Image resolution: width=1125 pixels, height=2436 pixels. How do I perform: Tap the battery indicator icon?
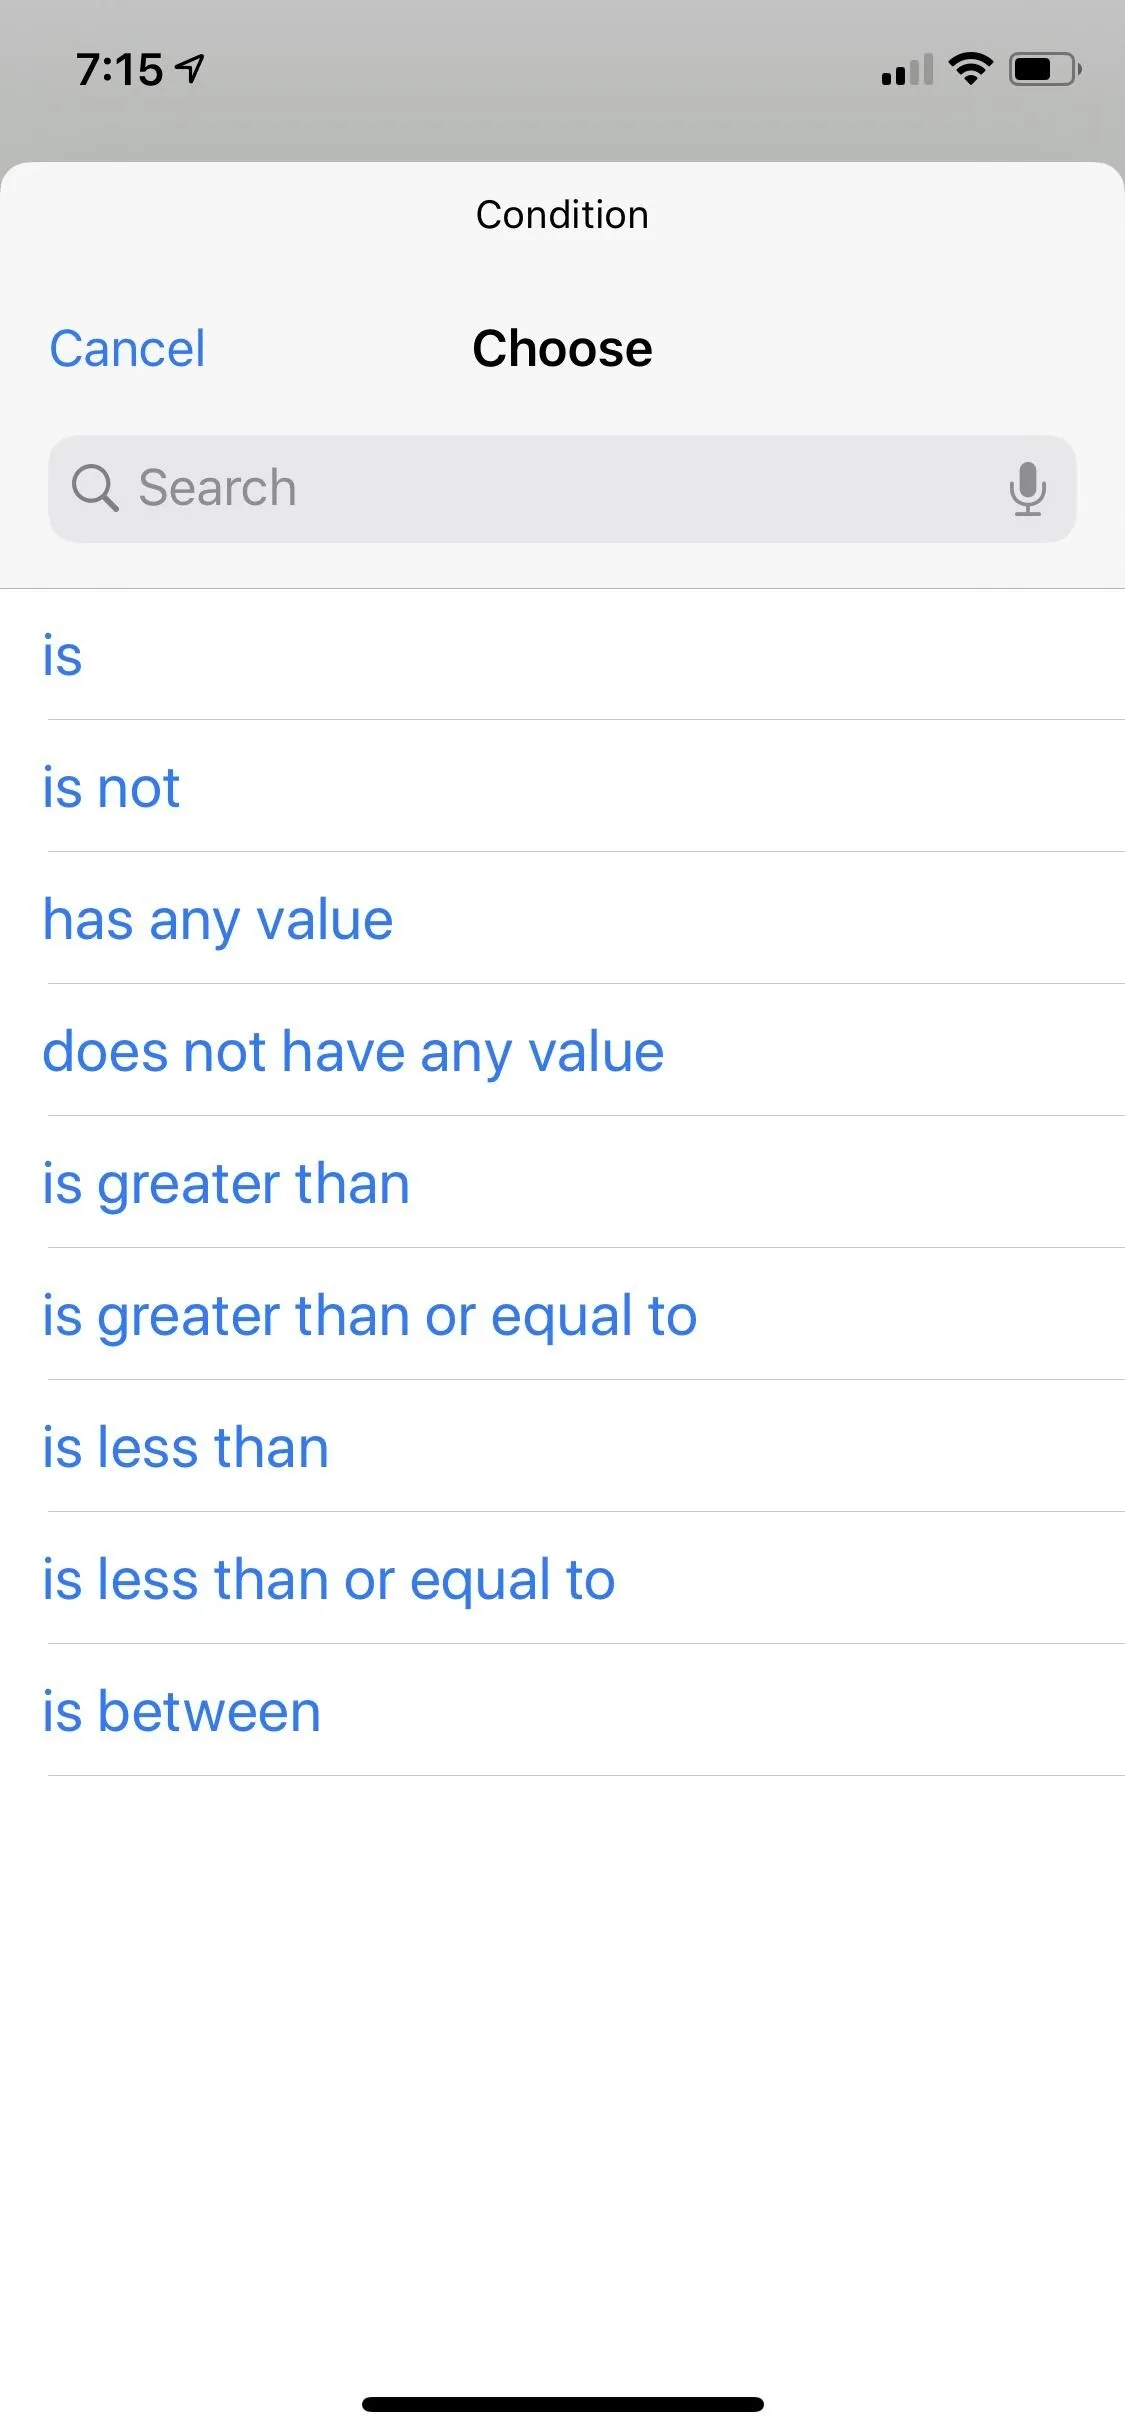tap(1045, 69)
